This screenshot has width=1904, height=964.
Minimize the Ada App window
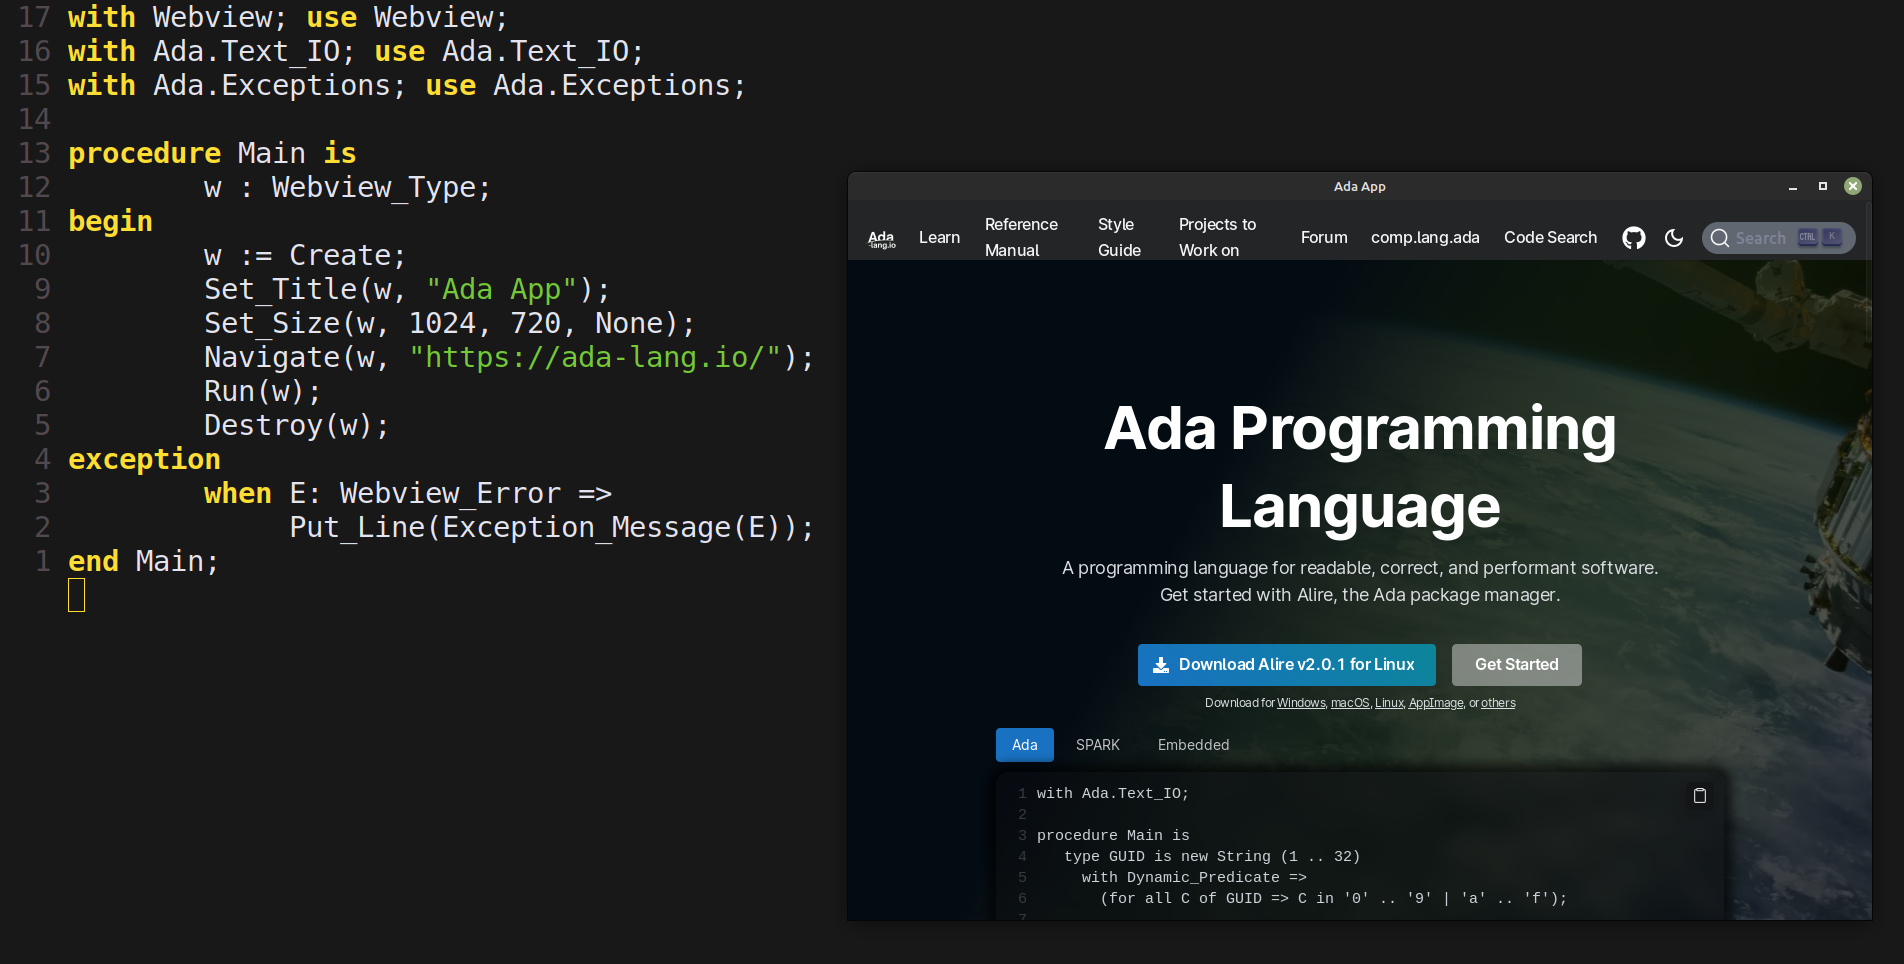1793,187
